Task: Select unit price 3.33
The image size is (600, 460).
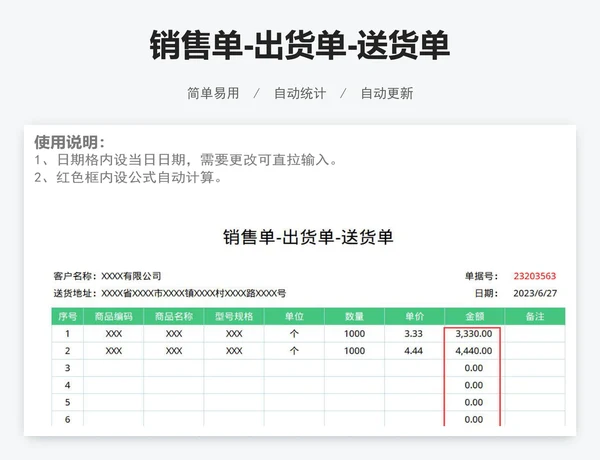Action: [x=414, y=334]
